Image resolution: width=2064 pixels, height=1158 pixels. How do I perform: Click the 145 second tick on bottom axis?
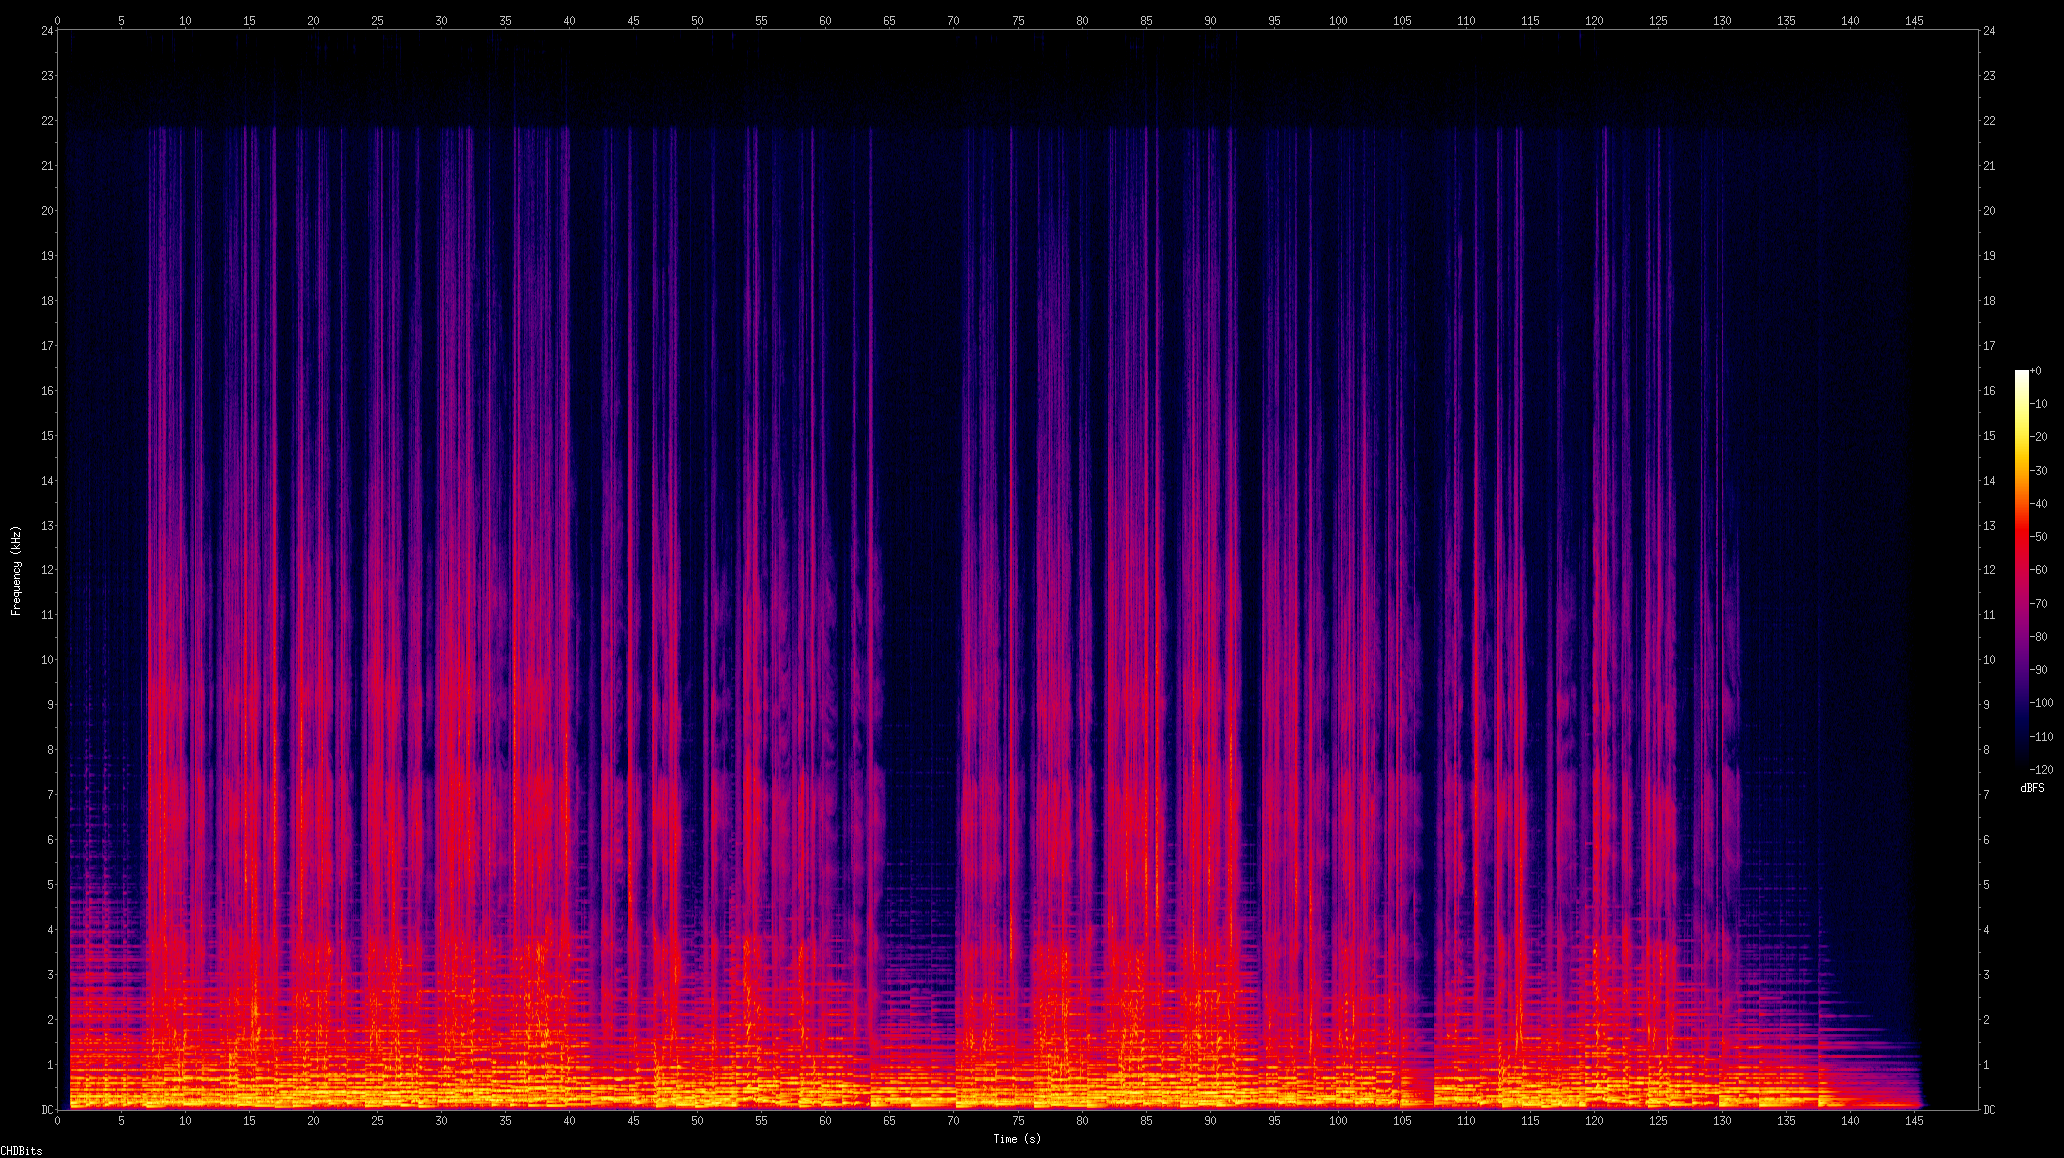(1914, 1121)
